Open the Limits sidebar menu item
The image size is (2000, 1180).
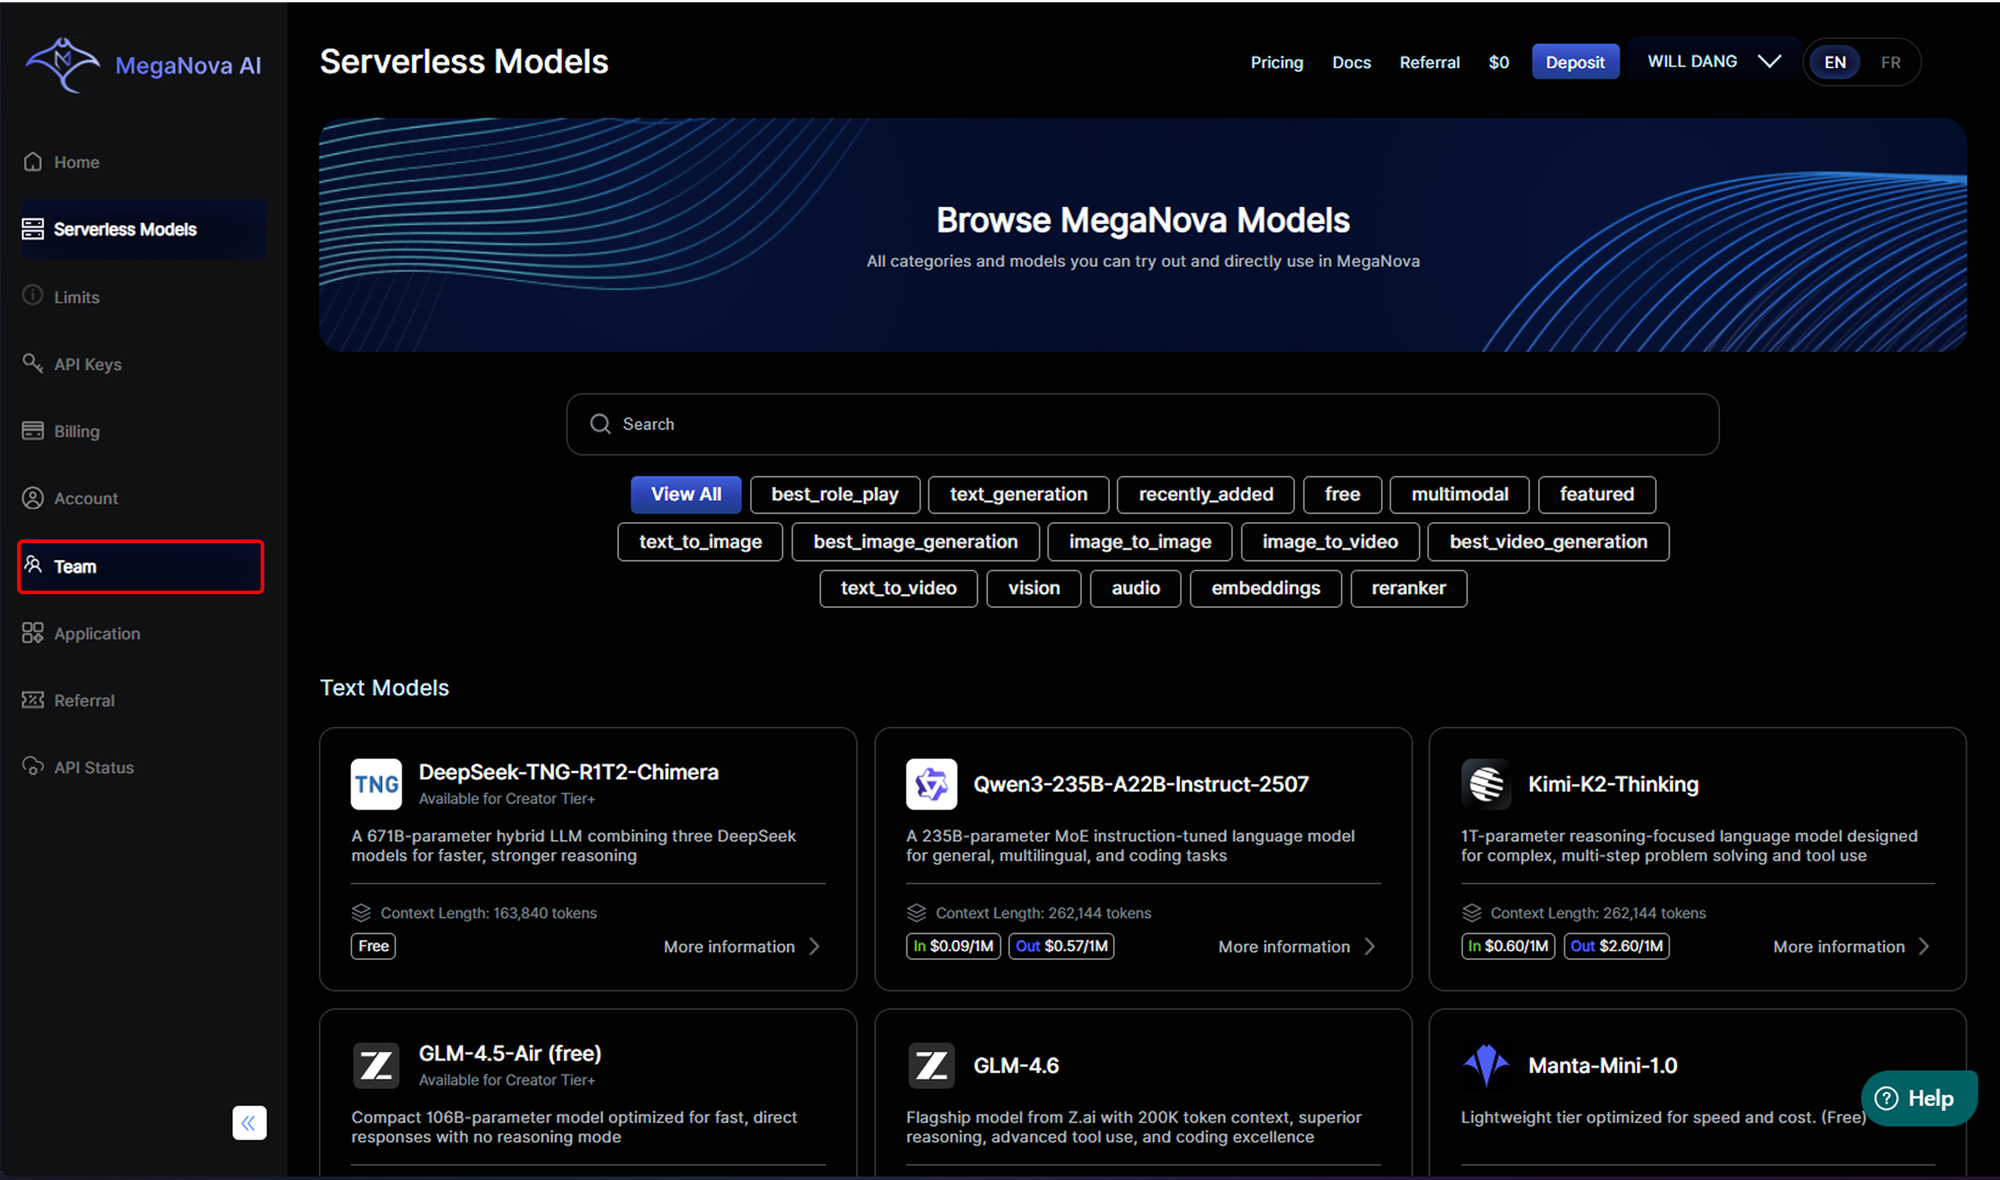[x=76, y=297]
